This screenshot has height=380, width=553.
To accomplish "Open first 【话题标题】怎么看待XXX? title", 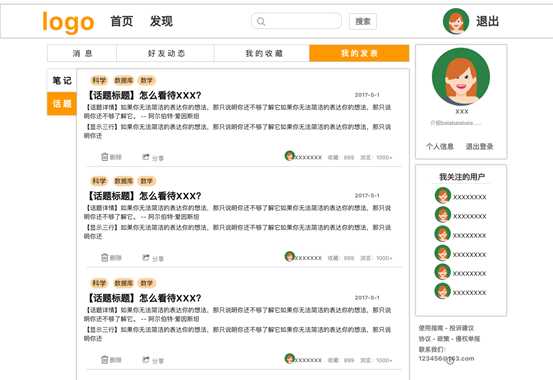I will tap(144, 95).
